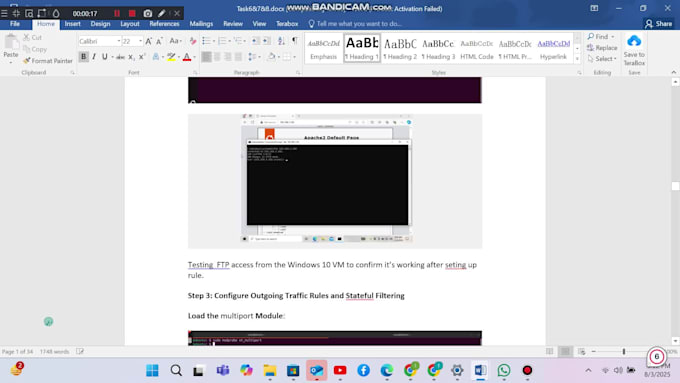
Task: Increase indent icon
Action: pyautogui.click(x=266, y=41)
